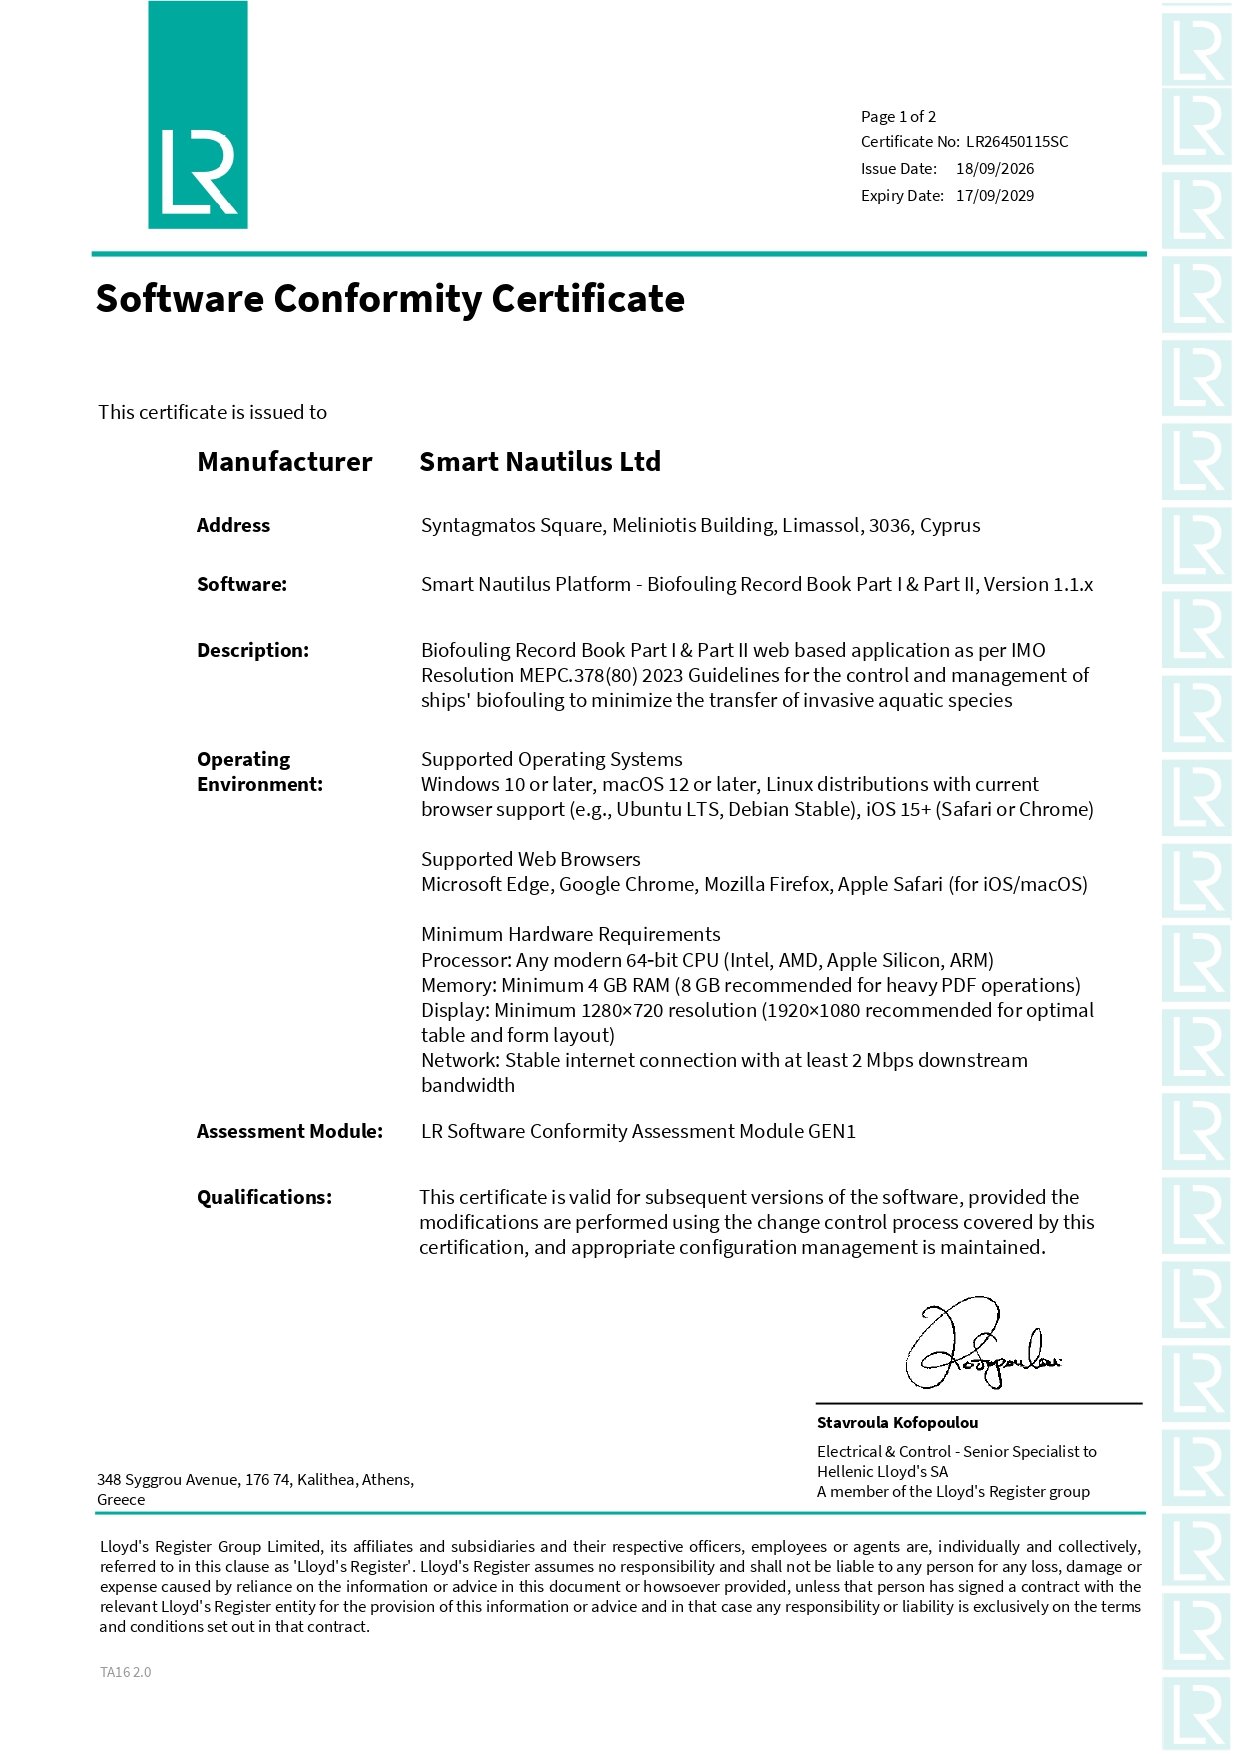
Task: Click the 'Assessment Module:' label
Action: [290, 1131]
